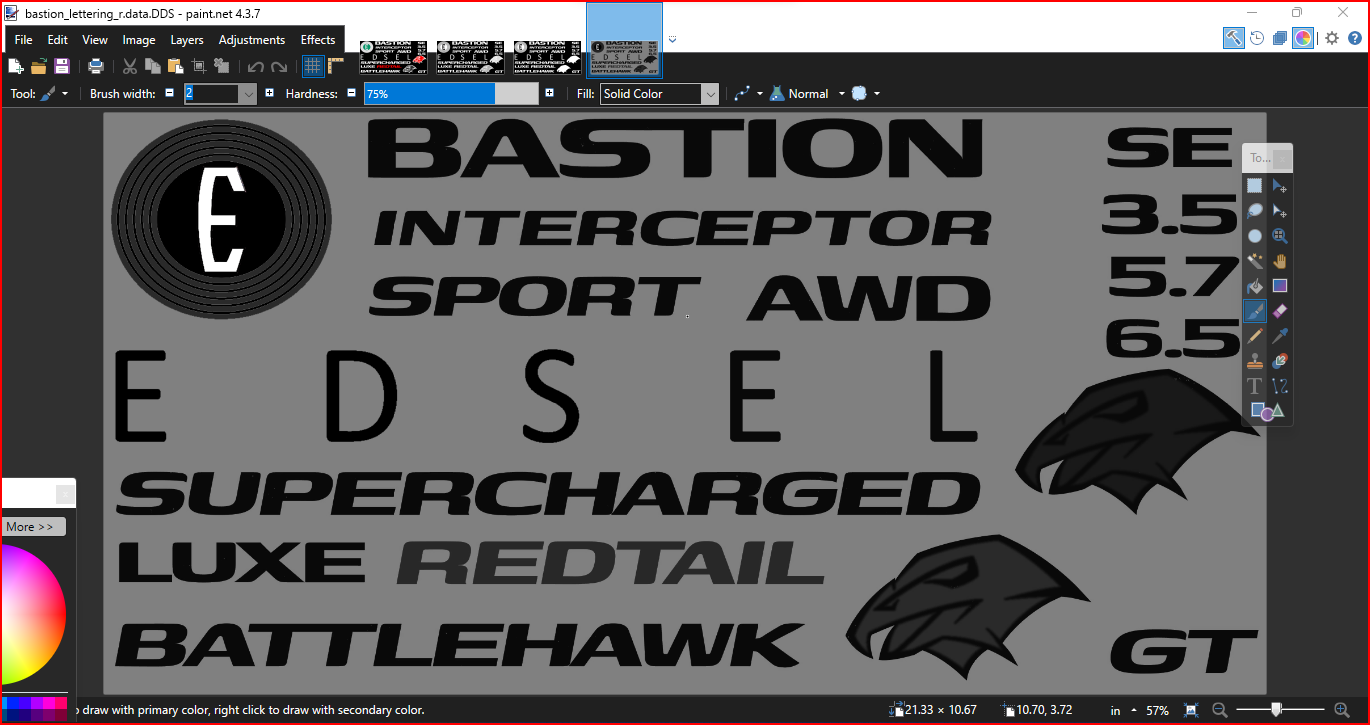This screenshot has height=725, width=1370.
Task: Open the Help question mark menu
Action: coord(1355,38)
